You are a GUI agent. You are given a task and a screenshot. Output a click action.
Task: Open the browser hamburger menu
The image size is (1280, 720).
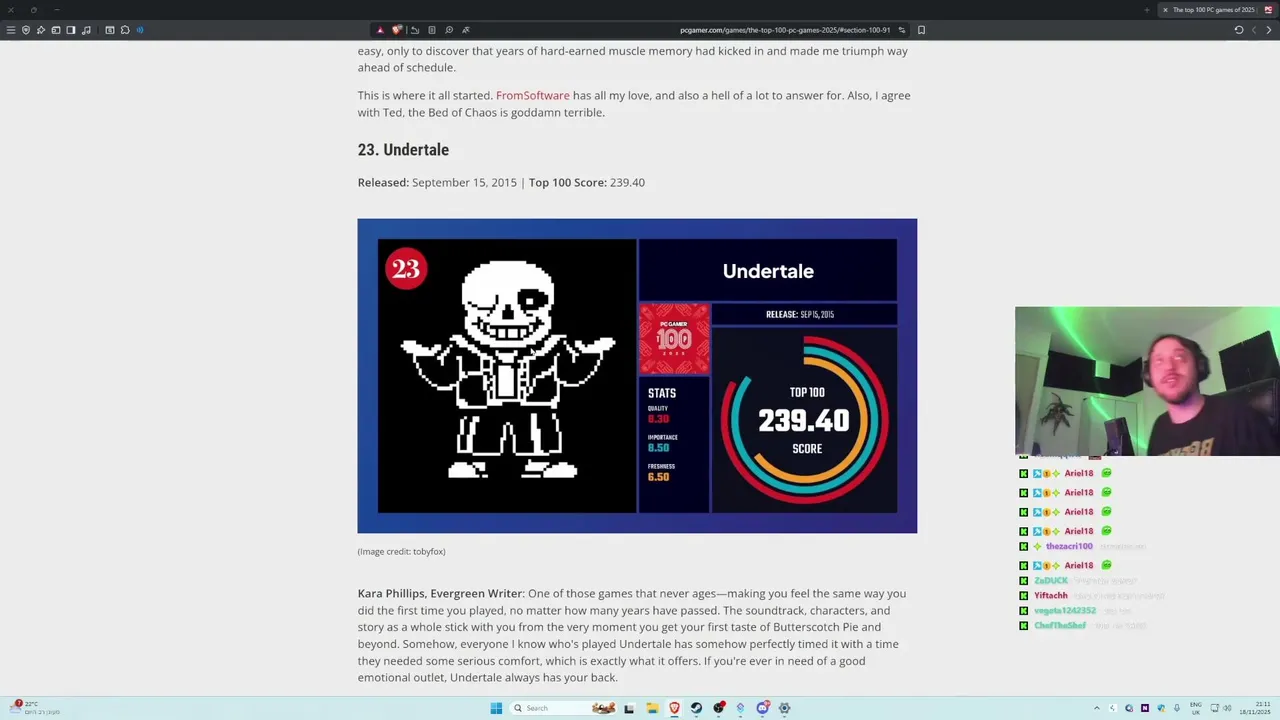[x=11, y=30]
